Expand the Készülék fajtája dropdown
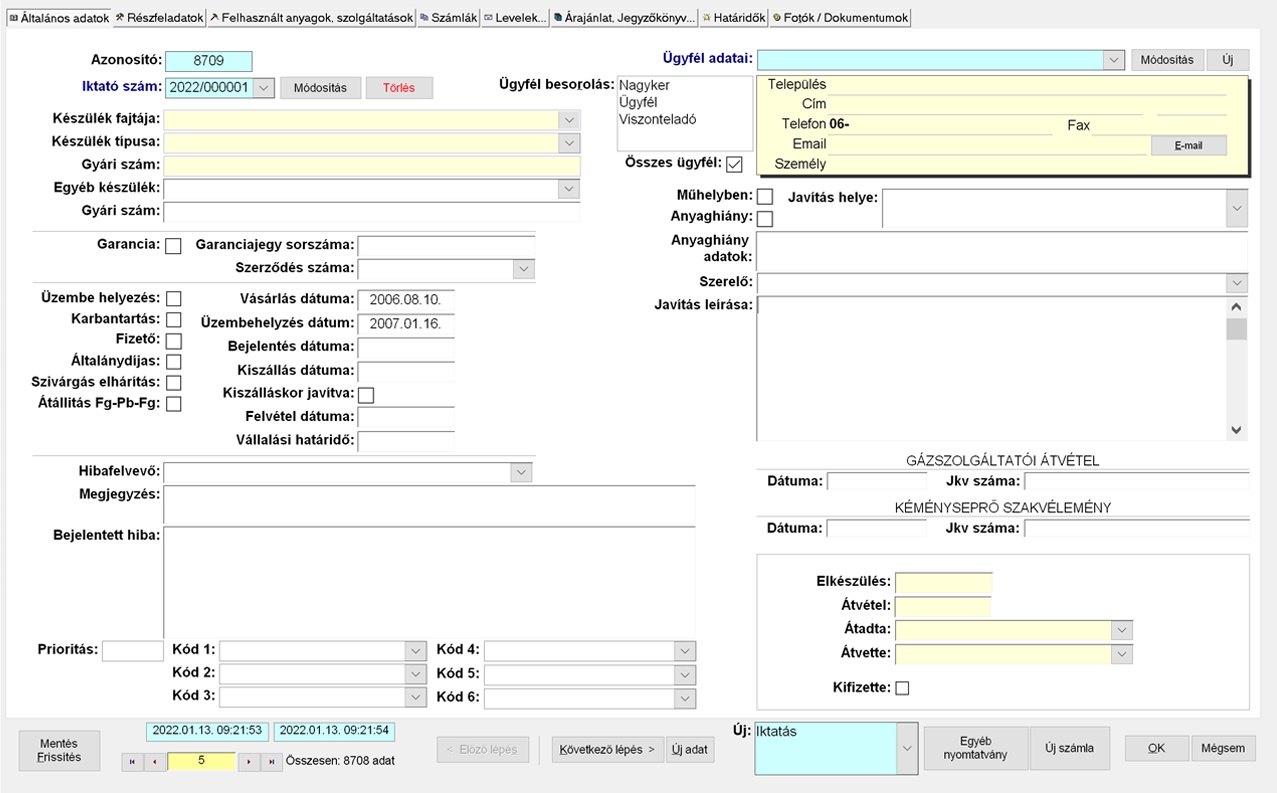1277x793 pixels. tap(569, 120)
